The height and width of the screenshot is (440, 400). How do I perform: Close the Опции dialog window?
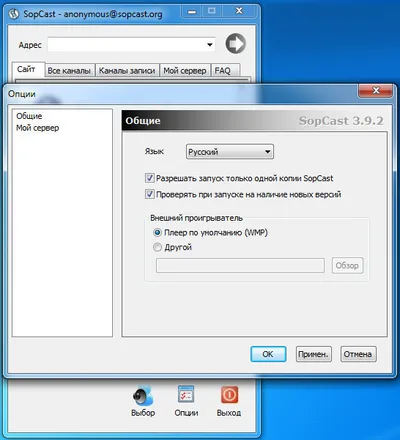(x=376, y=90)
